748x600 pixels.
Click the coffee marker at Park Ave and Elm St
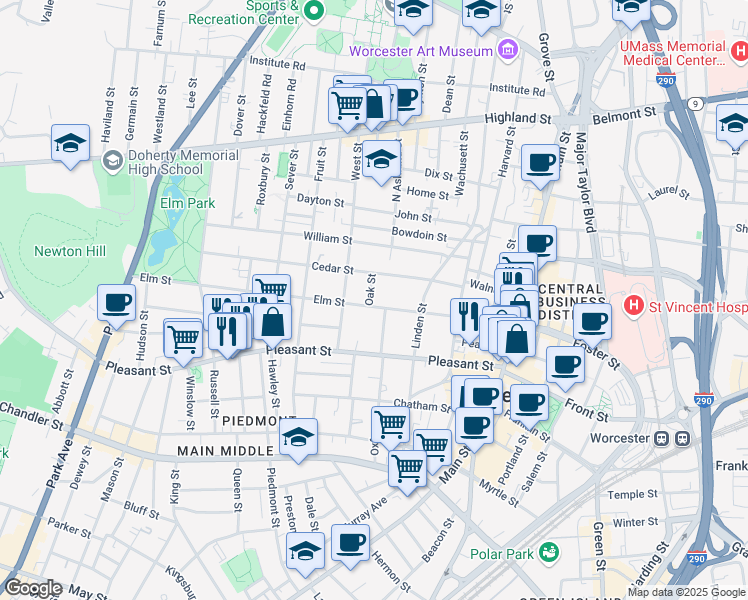tap(116, 303)
